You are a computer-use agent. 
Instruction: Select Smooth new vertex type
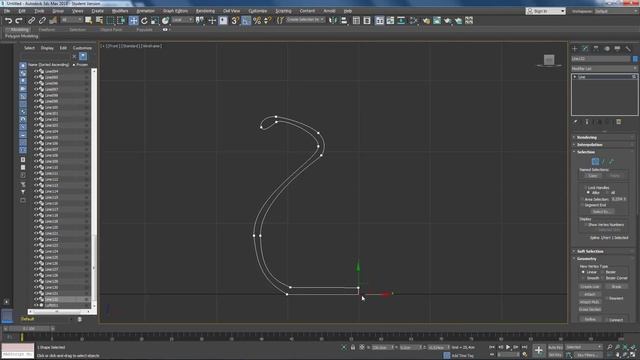583,278
